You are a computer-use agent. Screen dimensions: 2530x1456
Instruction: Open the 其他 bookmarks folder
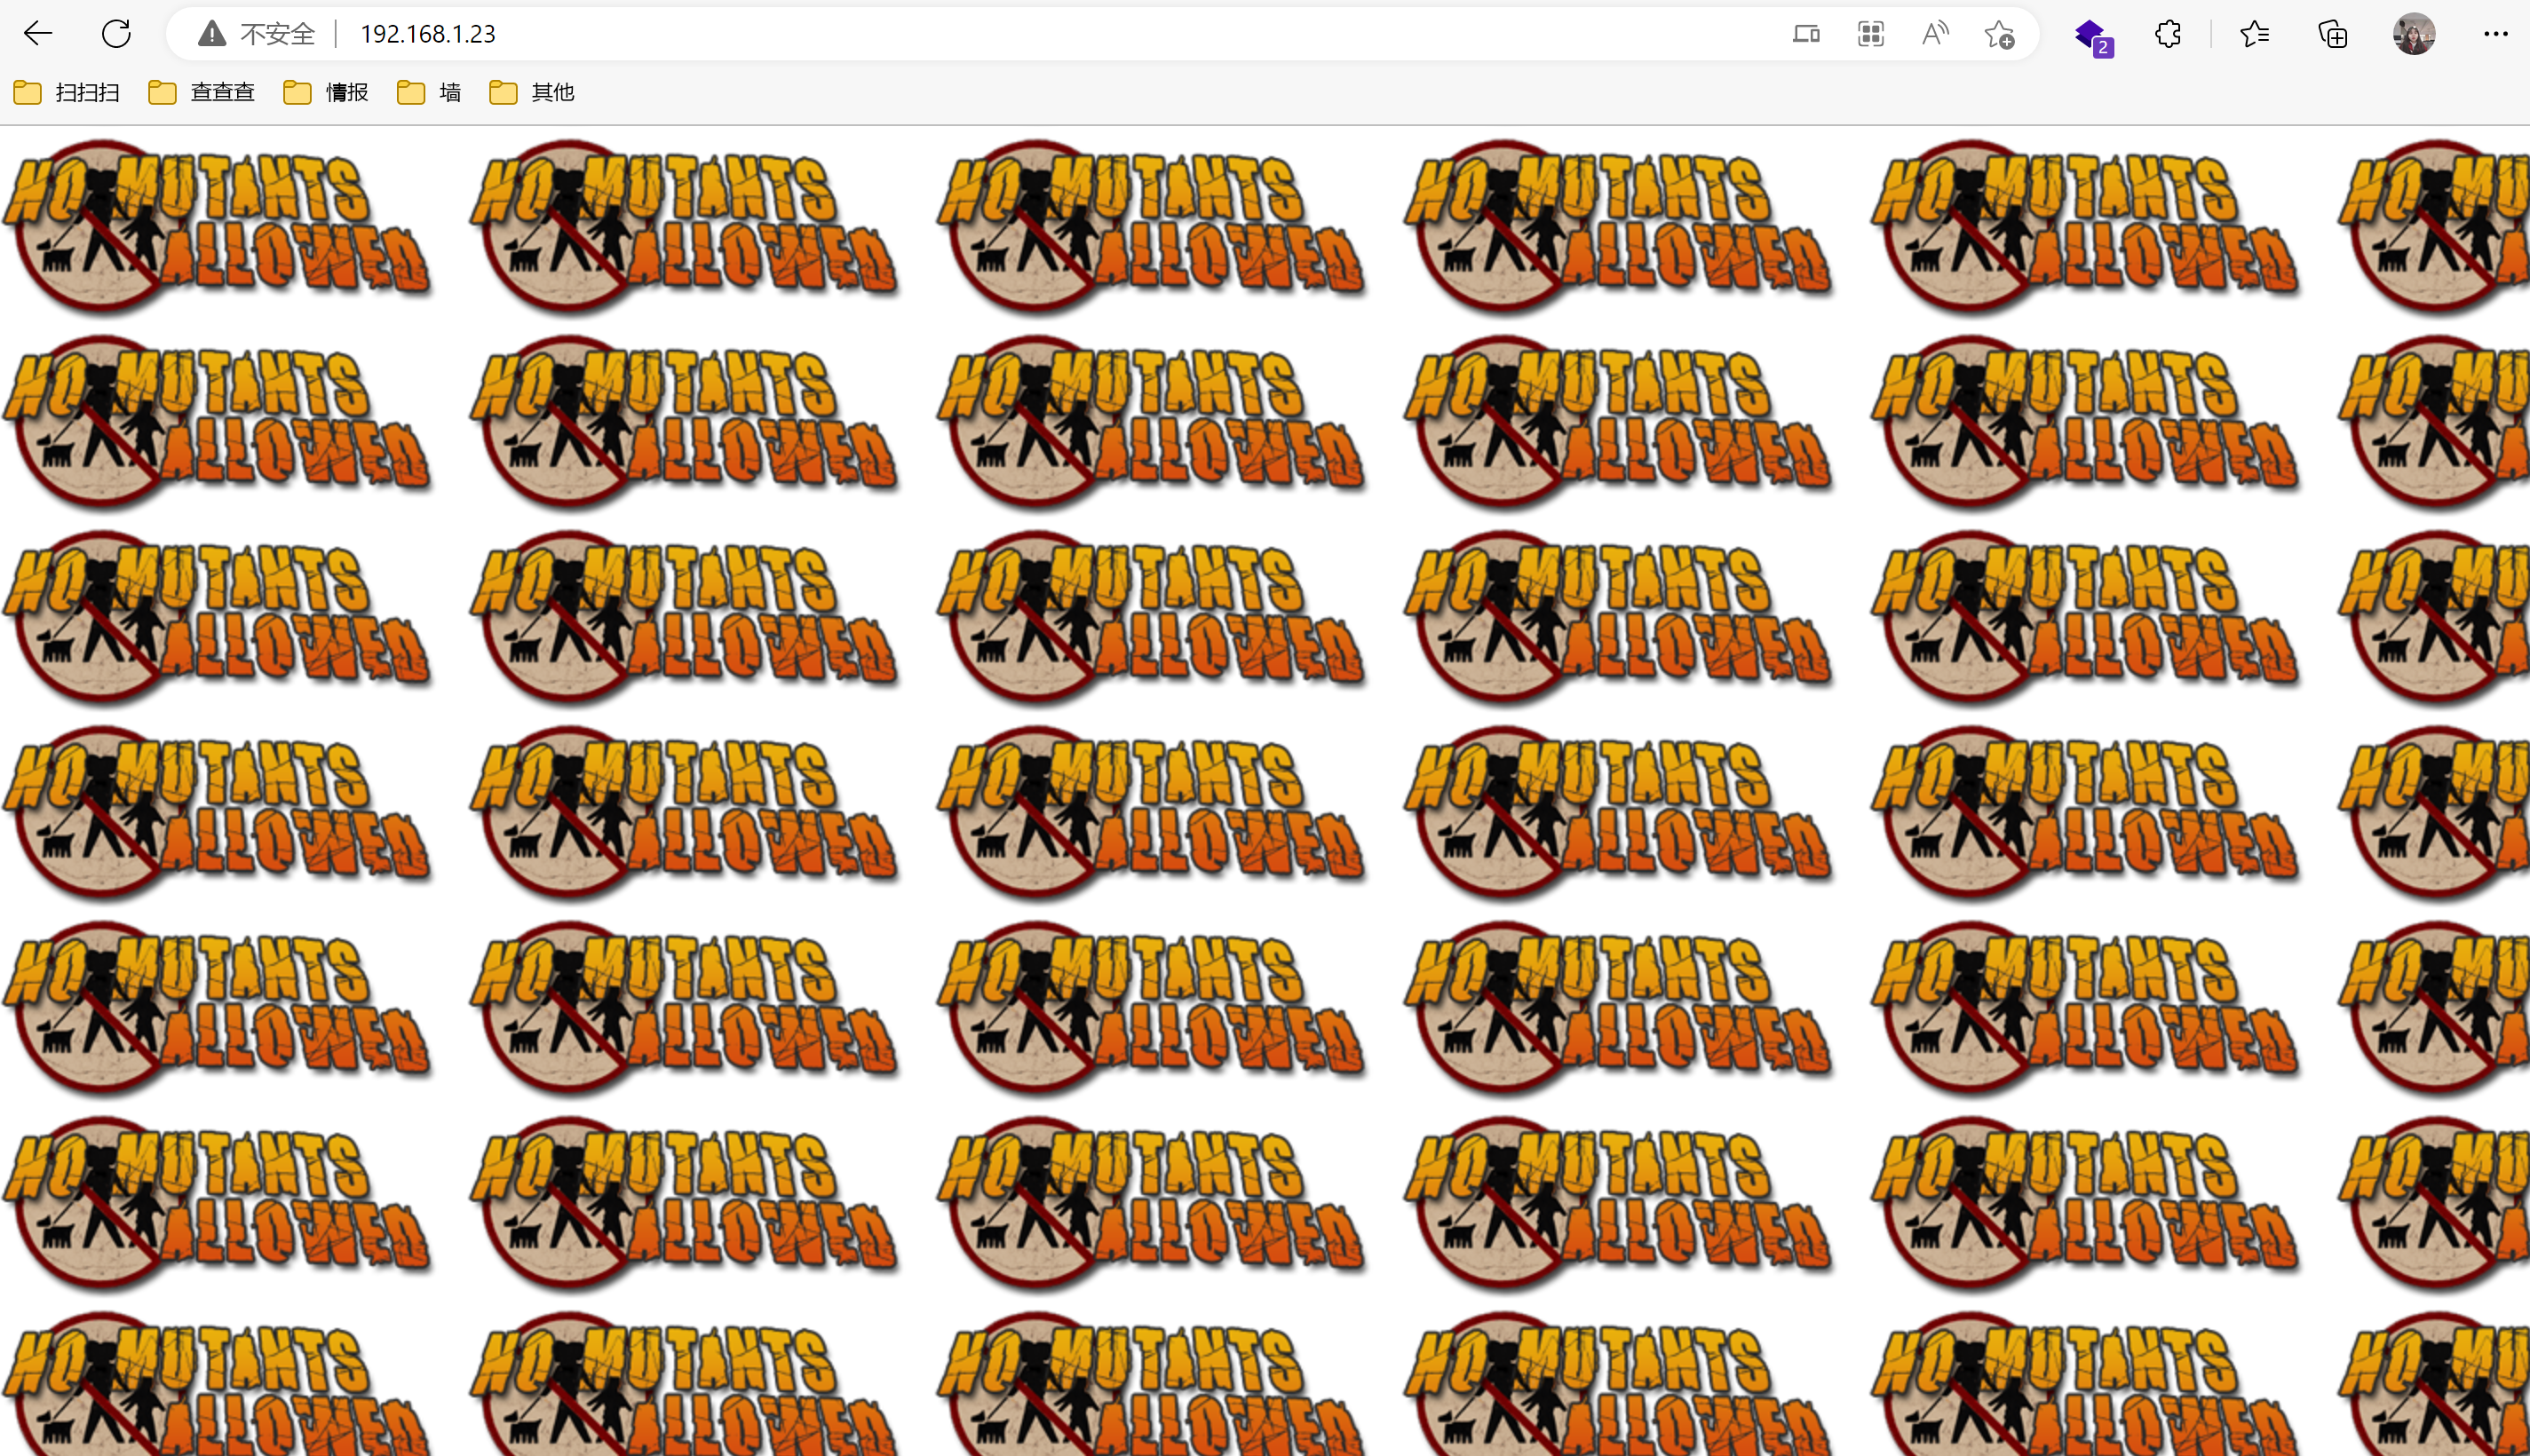(x=532, y=93)
